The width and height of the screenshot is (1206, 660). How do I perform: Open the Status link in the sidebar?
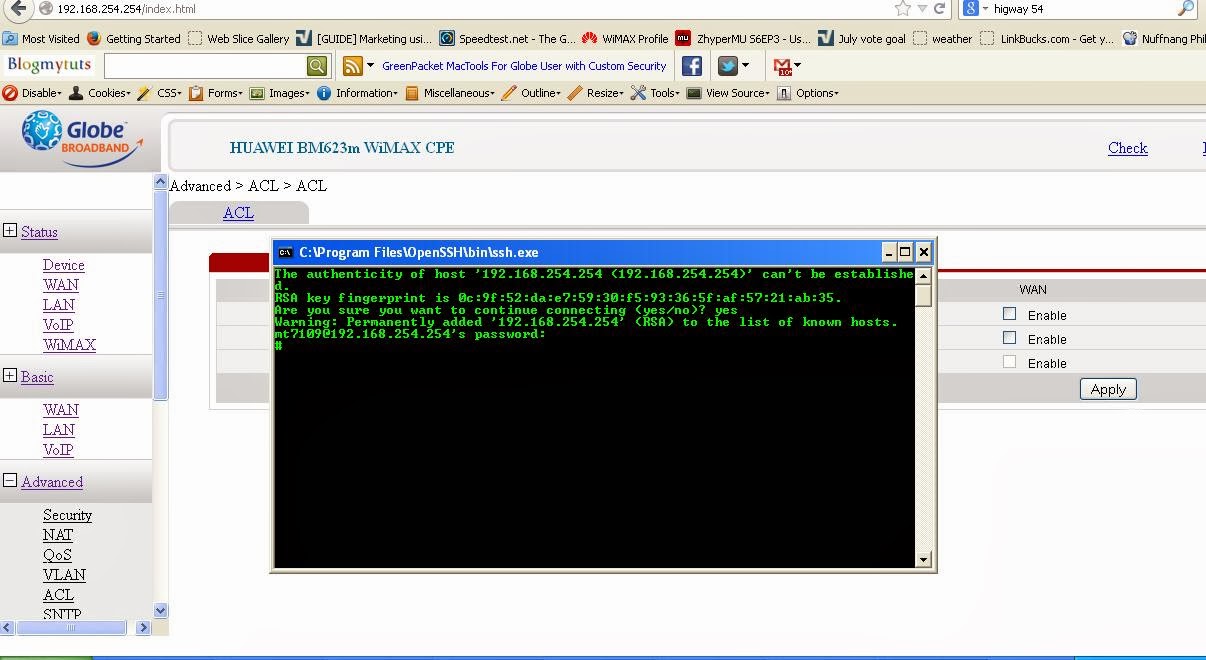(x=39, y=232)
